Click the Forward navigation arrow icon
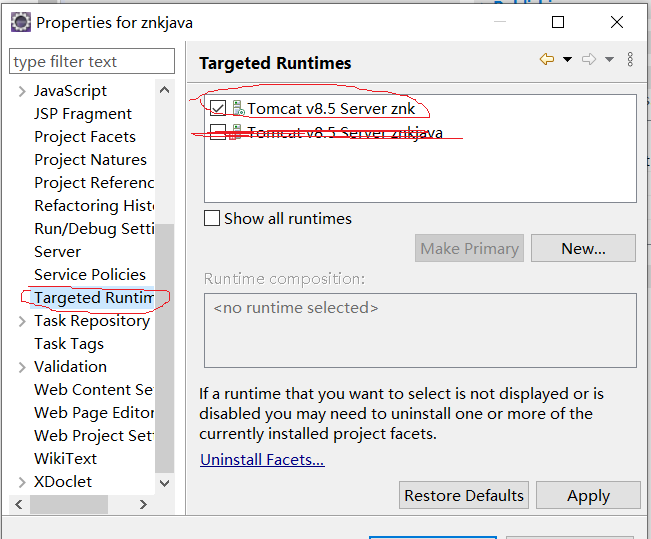This screenshot has width=651, height=539. tap(589, 59)
